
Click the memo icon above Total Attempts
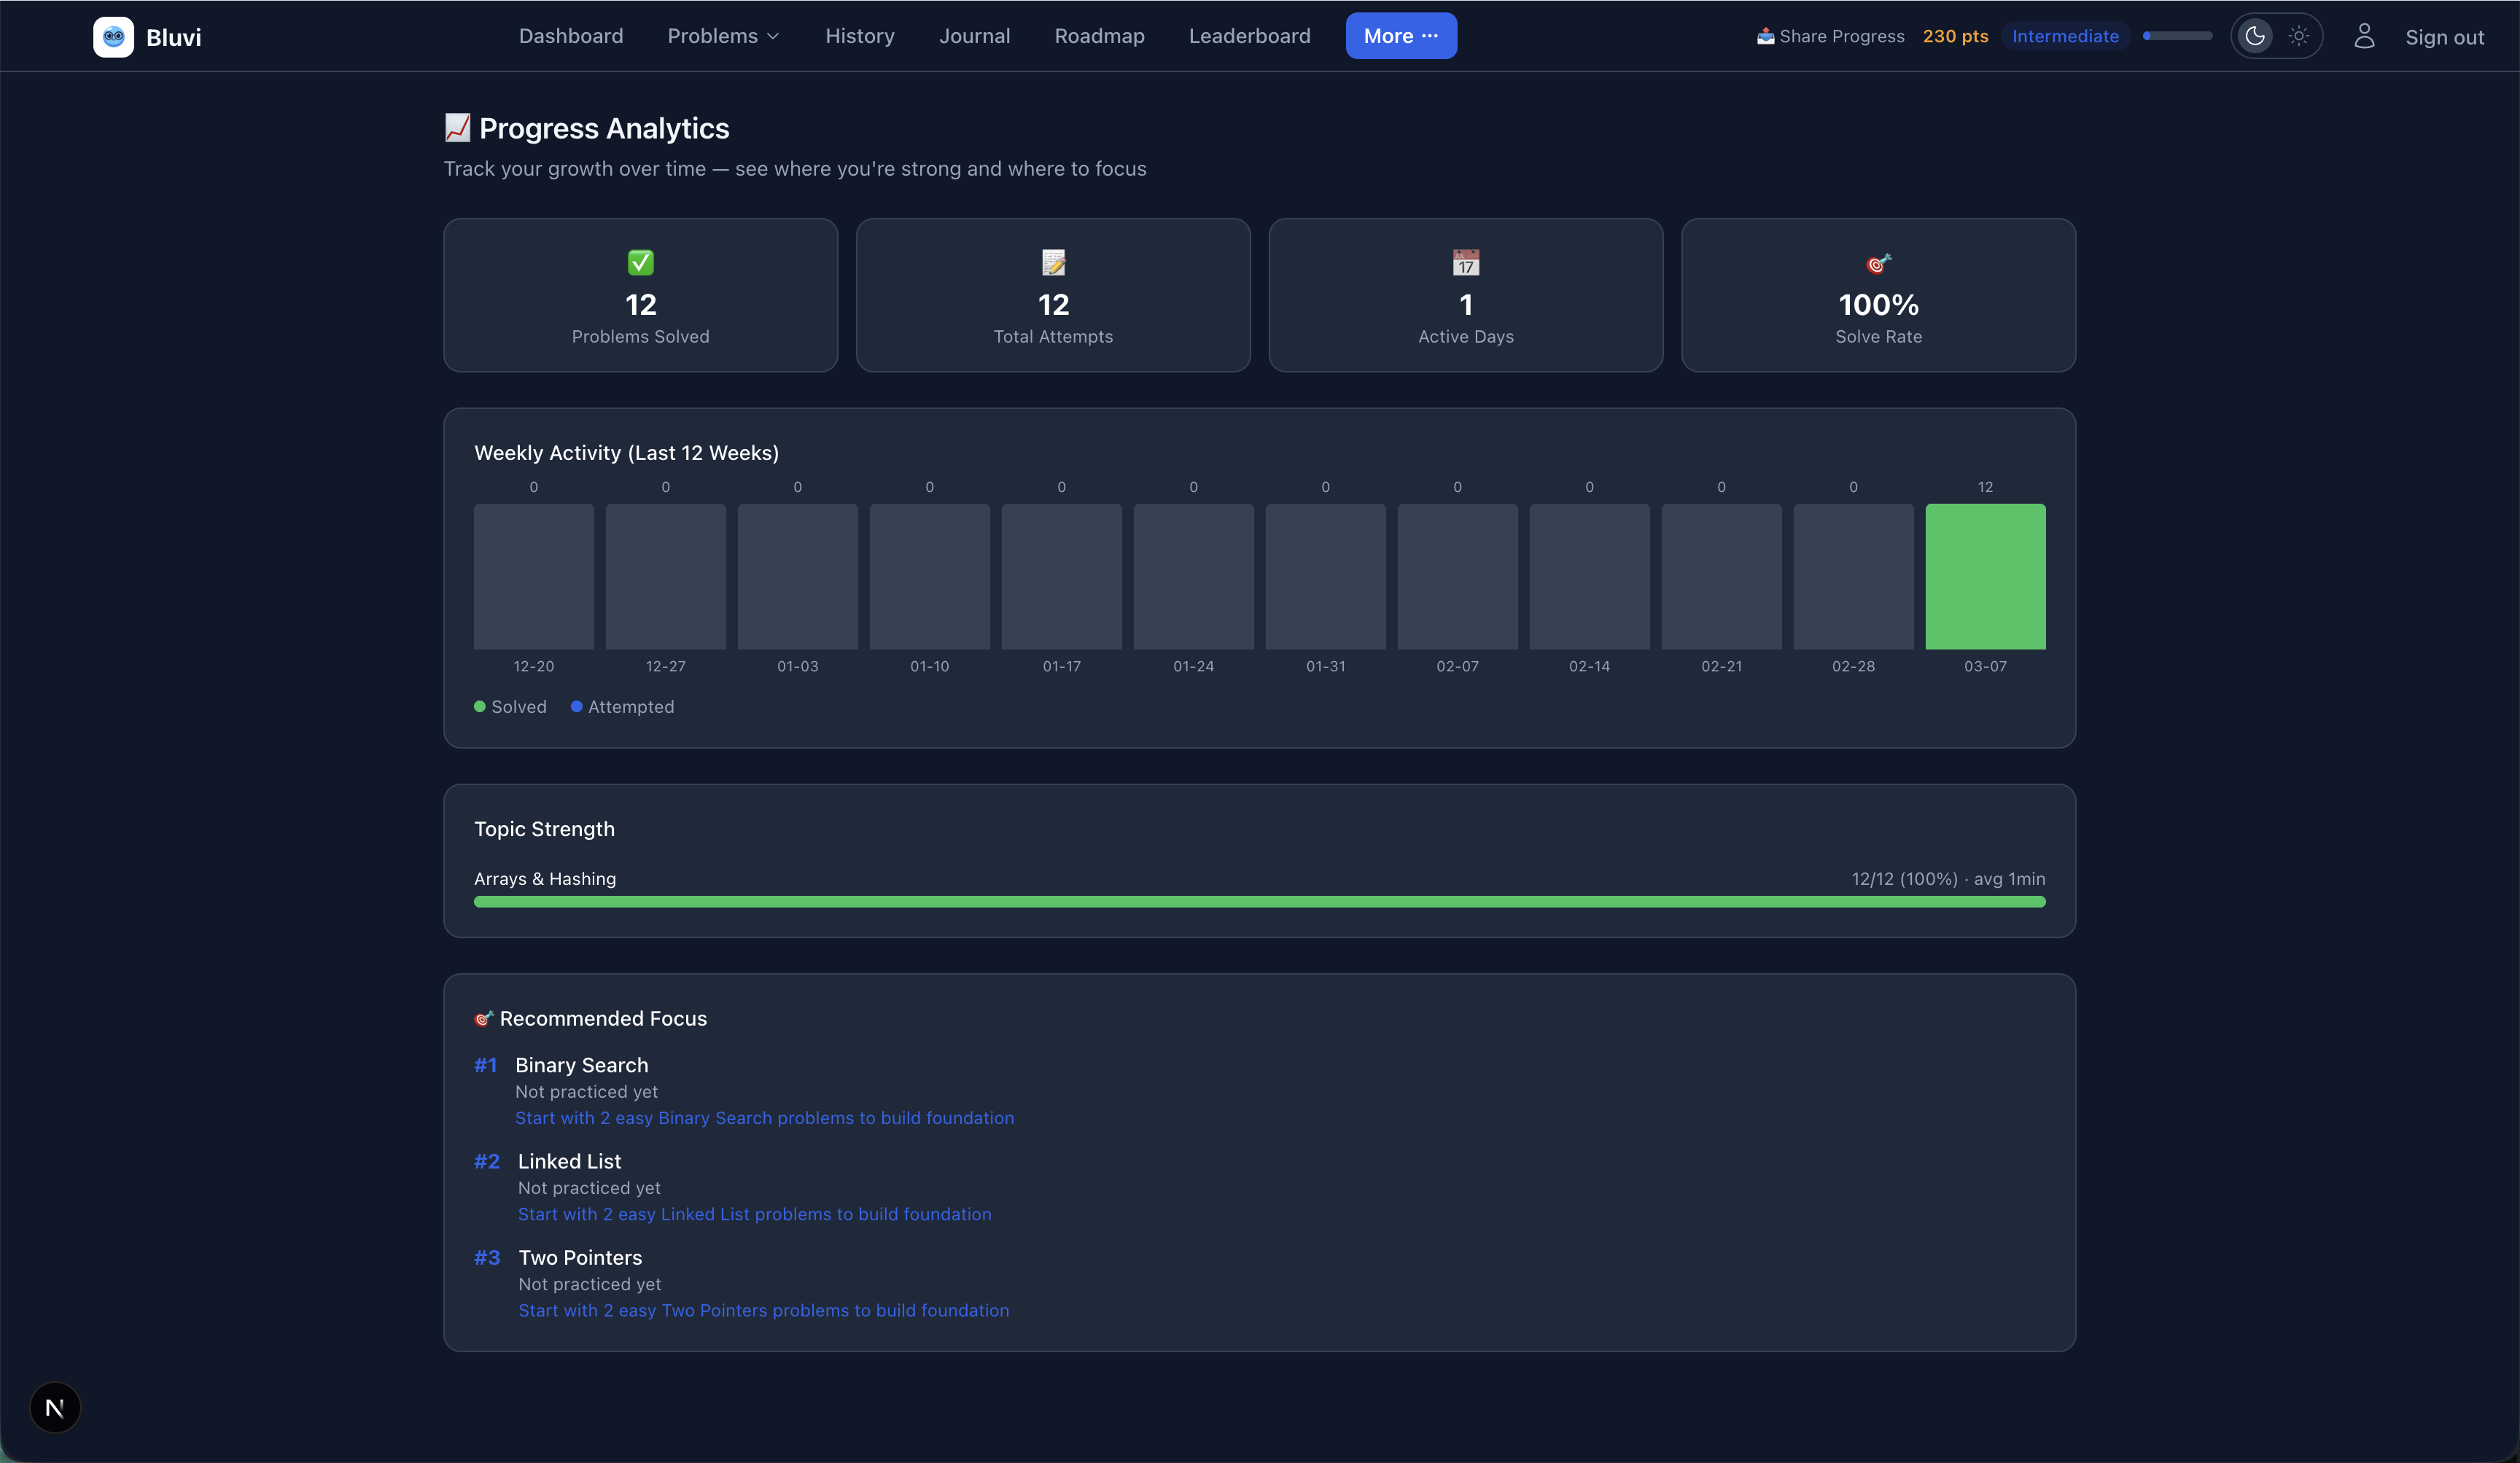(1053, 262)
